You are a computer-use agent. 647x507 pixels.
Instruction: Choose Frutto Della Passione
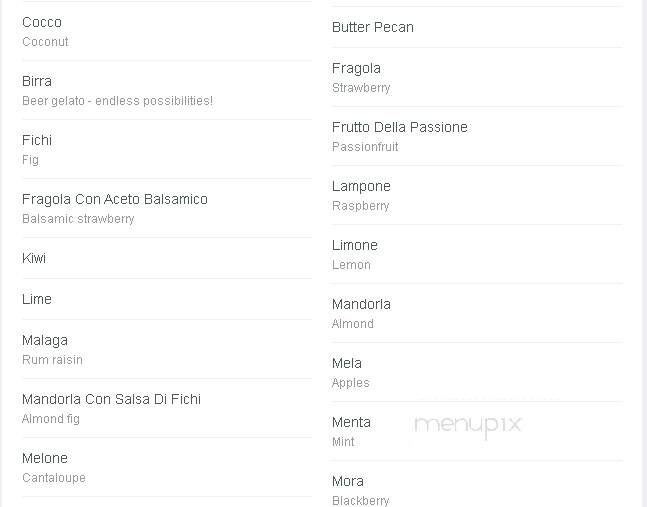pyautogui.click(x=477, y=137)
